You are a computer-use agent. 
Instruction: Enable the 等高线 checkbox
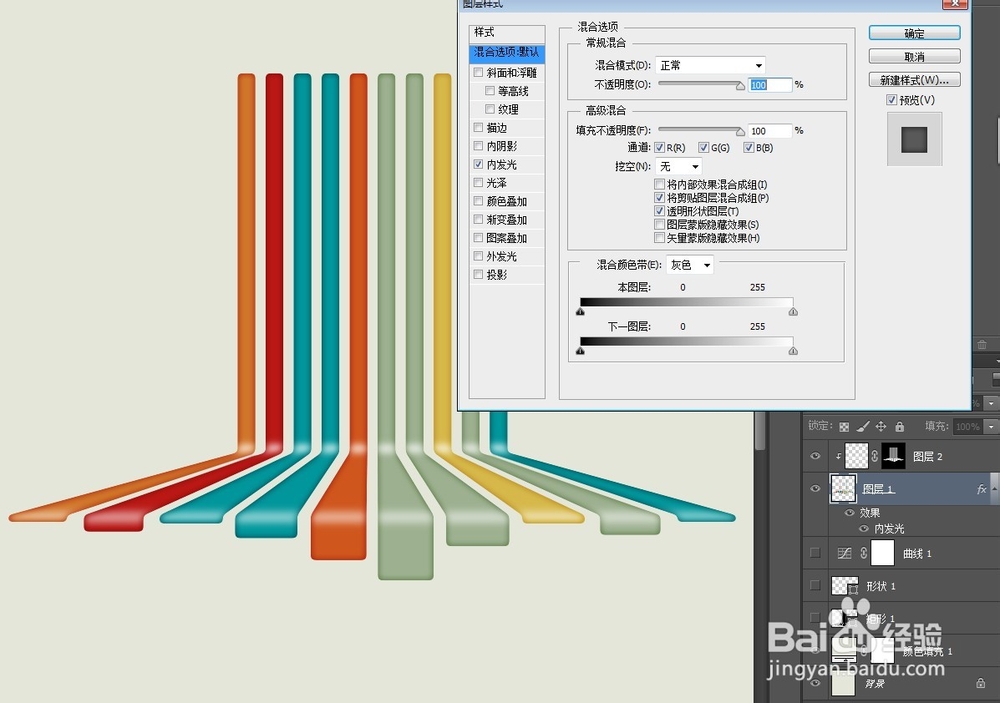click(490, 91)
